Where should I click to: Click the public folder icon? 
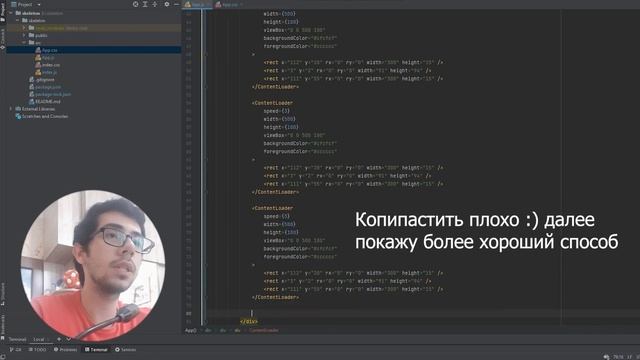(x=31, y=35)
